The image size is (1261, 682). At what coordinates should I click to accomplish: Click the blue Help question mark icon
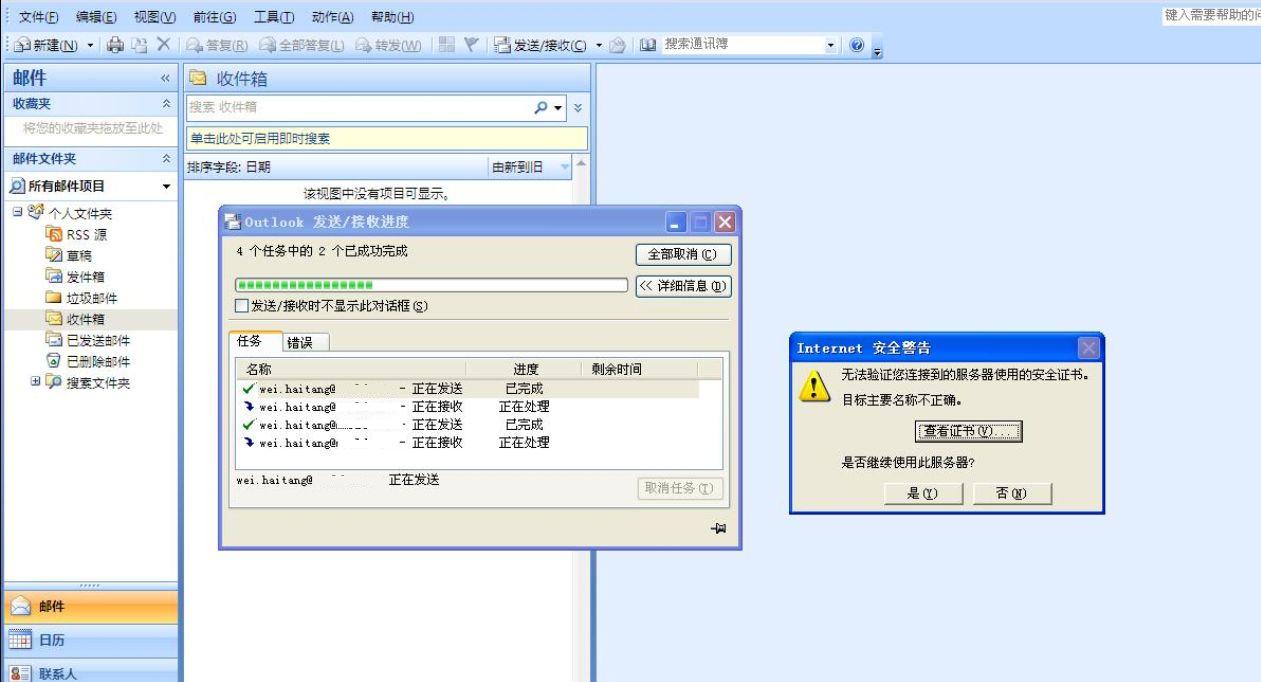click(x=859, y=46)
